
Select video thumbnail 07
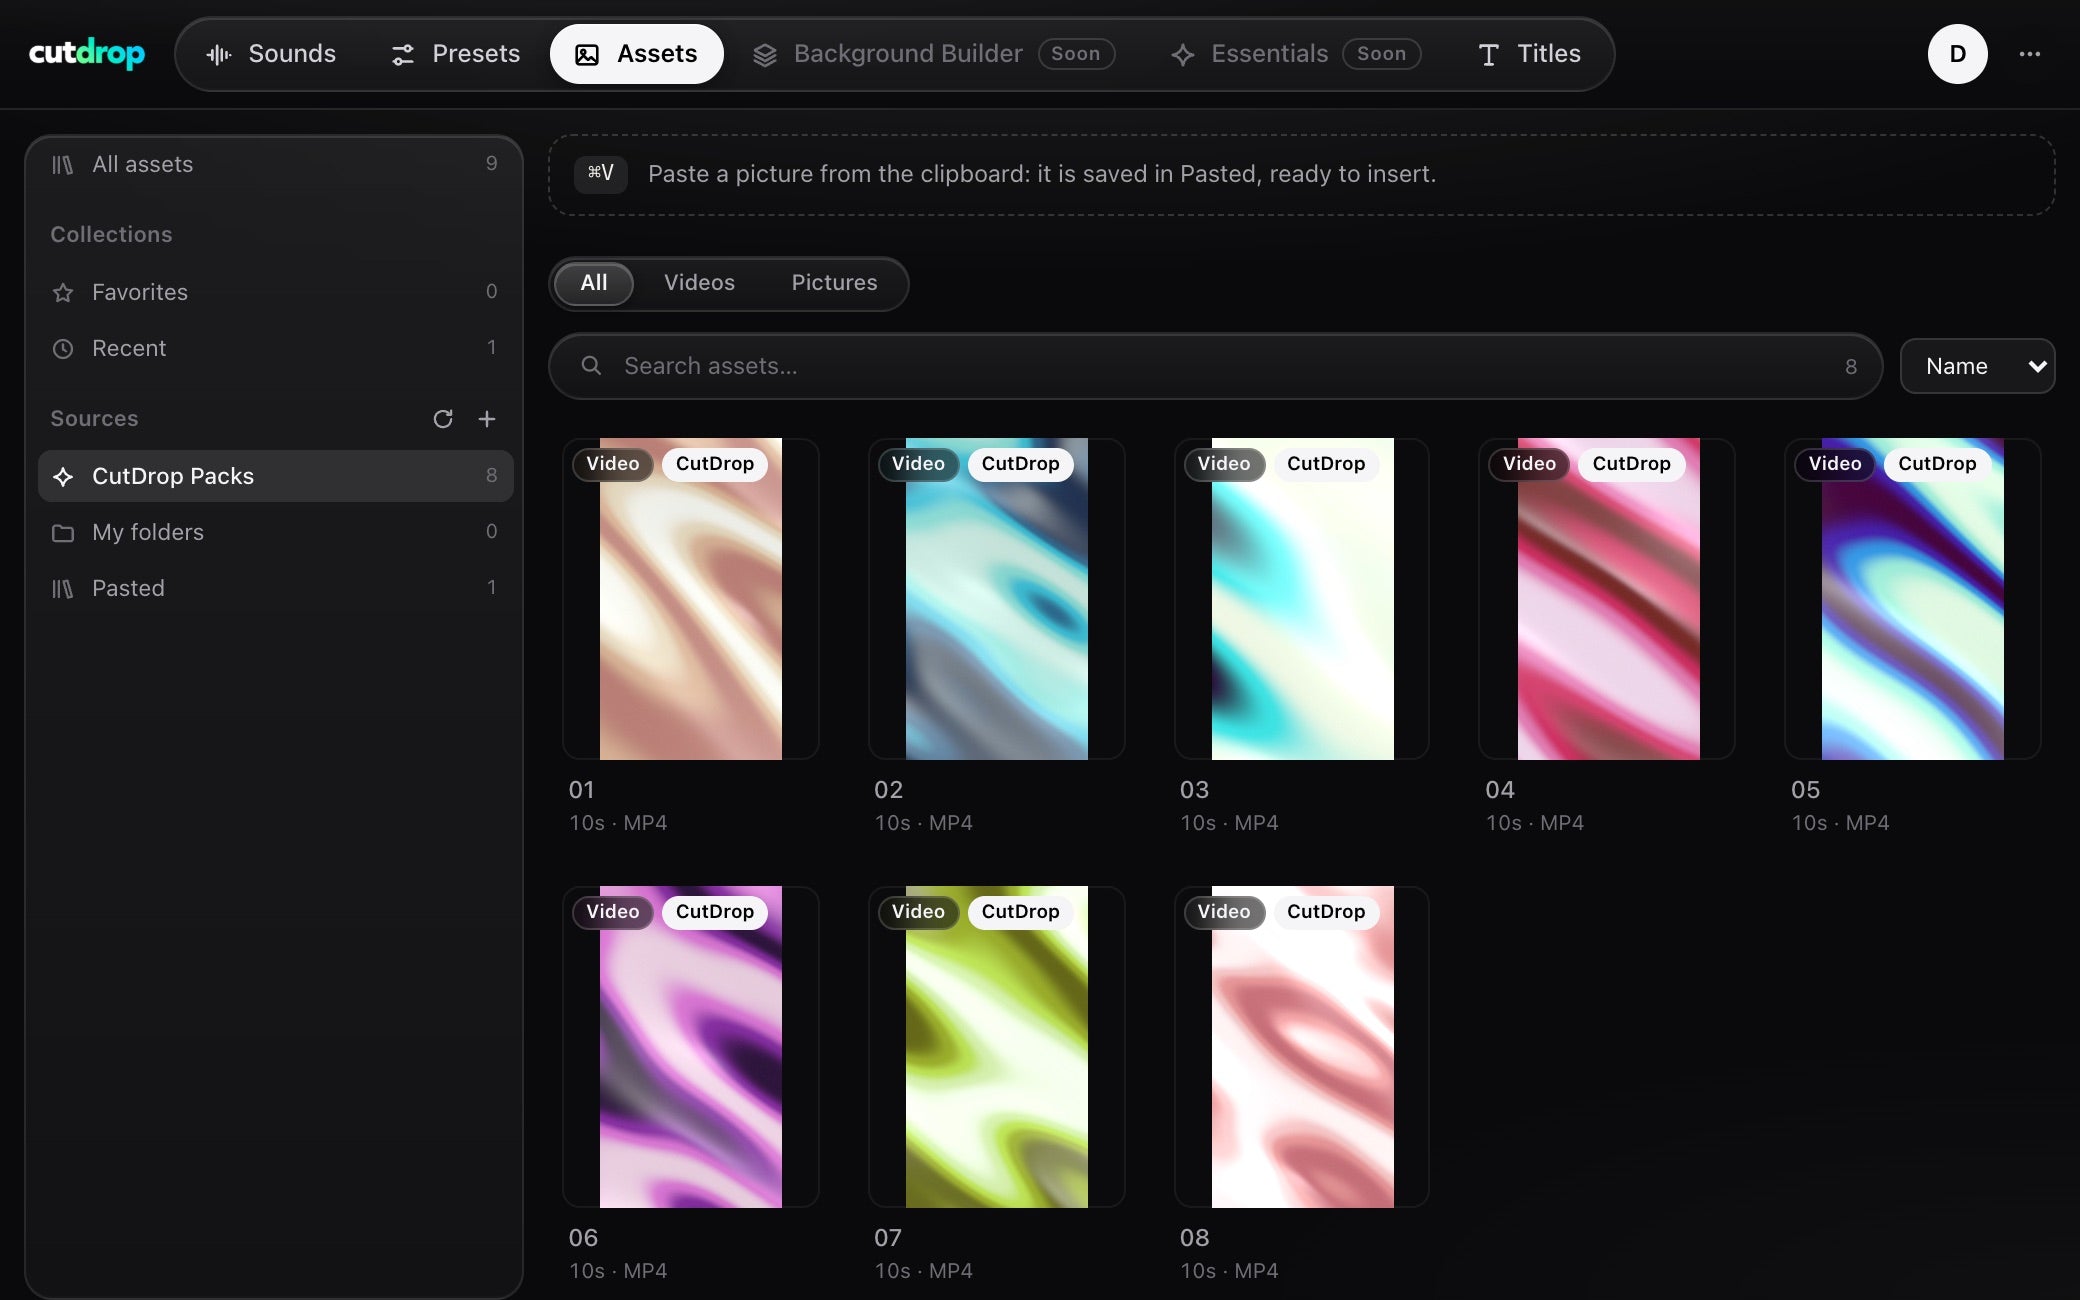[x=996, y=1047]
